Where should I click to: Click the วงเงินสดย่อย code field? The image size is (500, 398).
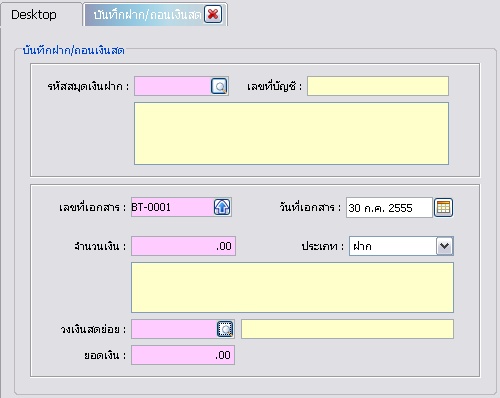point(174,329)
